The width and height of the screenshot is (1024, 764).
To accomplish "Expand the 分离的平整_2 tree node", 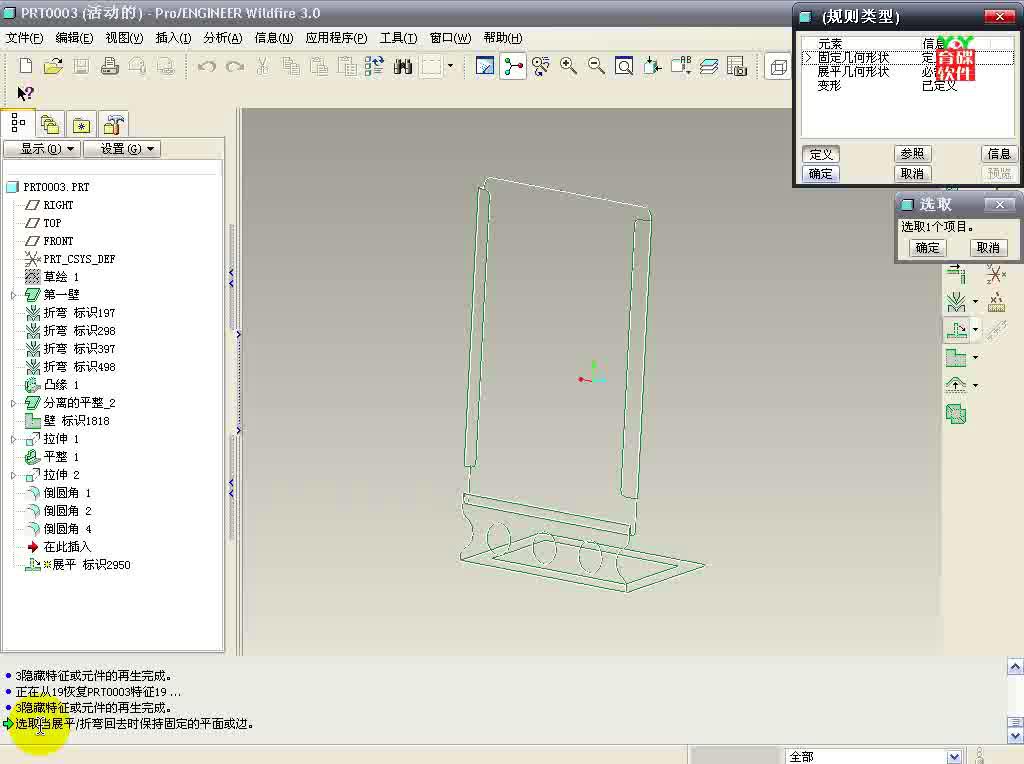I will [13, 404].
